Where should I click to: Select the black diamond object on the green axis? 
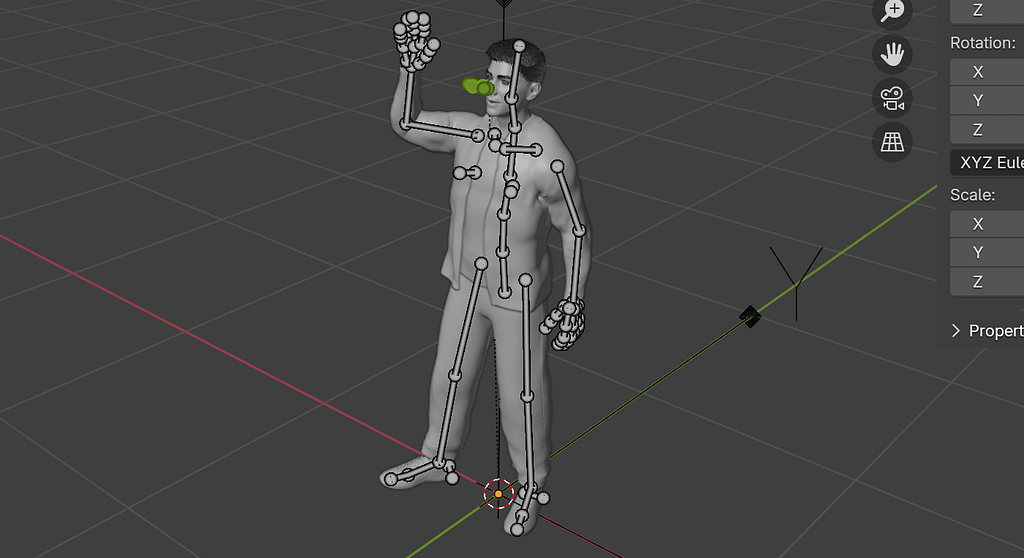coord(750,317)
